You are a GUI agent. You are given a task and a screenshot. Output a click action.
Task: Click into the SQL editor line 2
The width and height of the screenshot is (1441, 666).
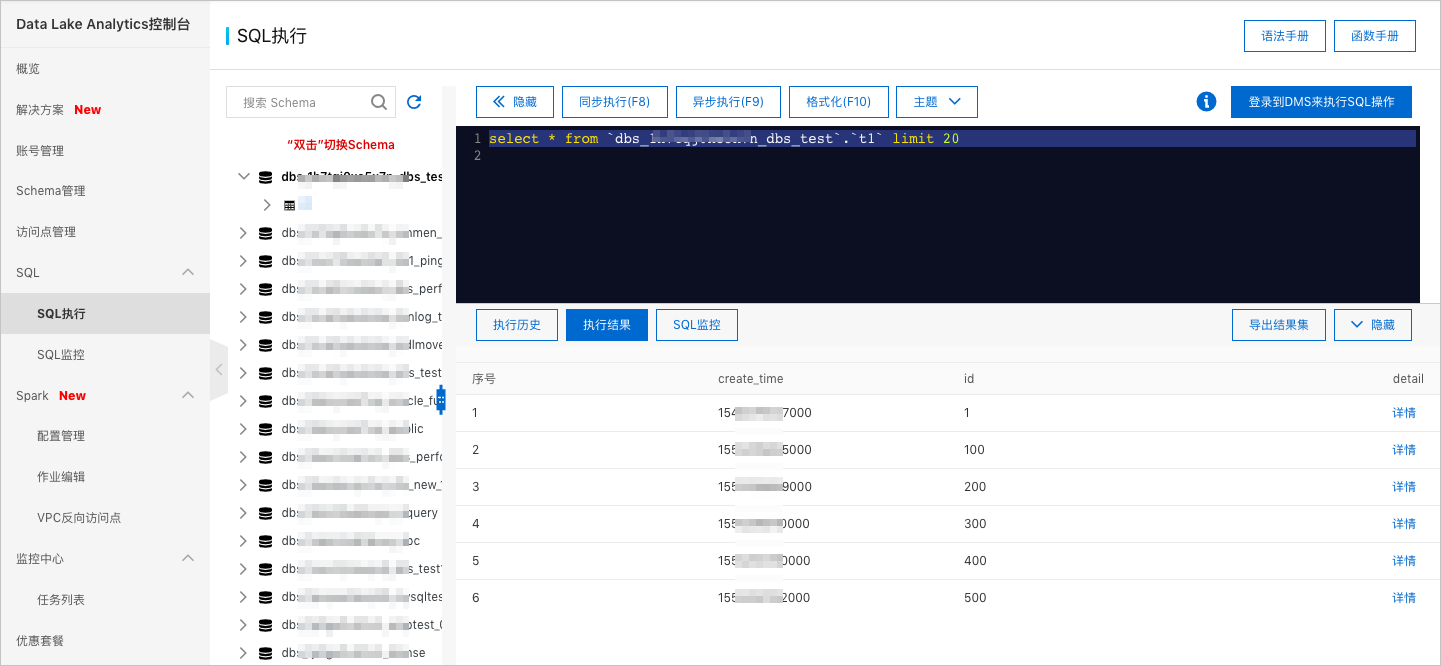point(950,156)
